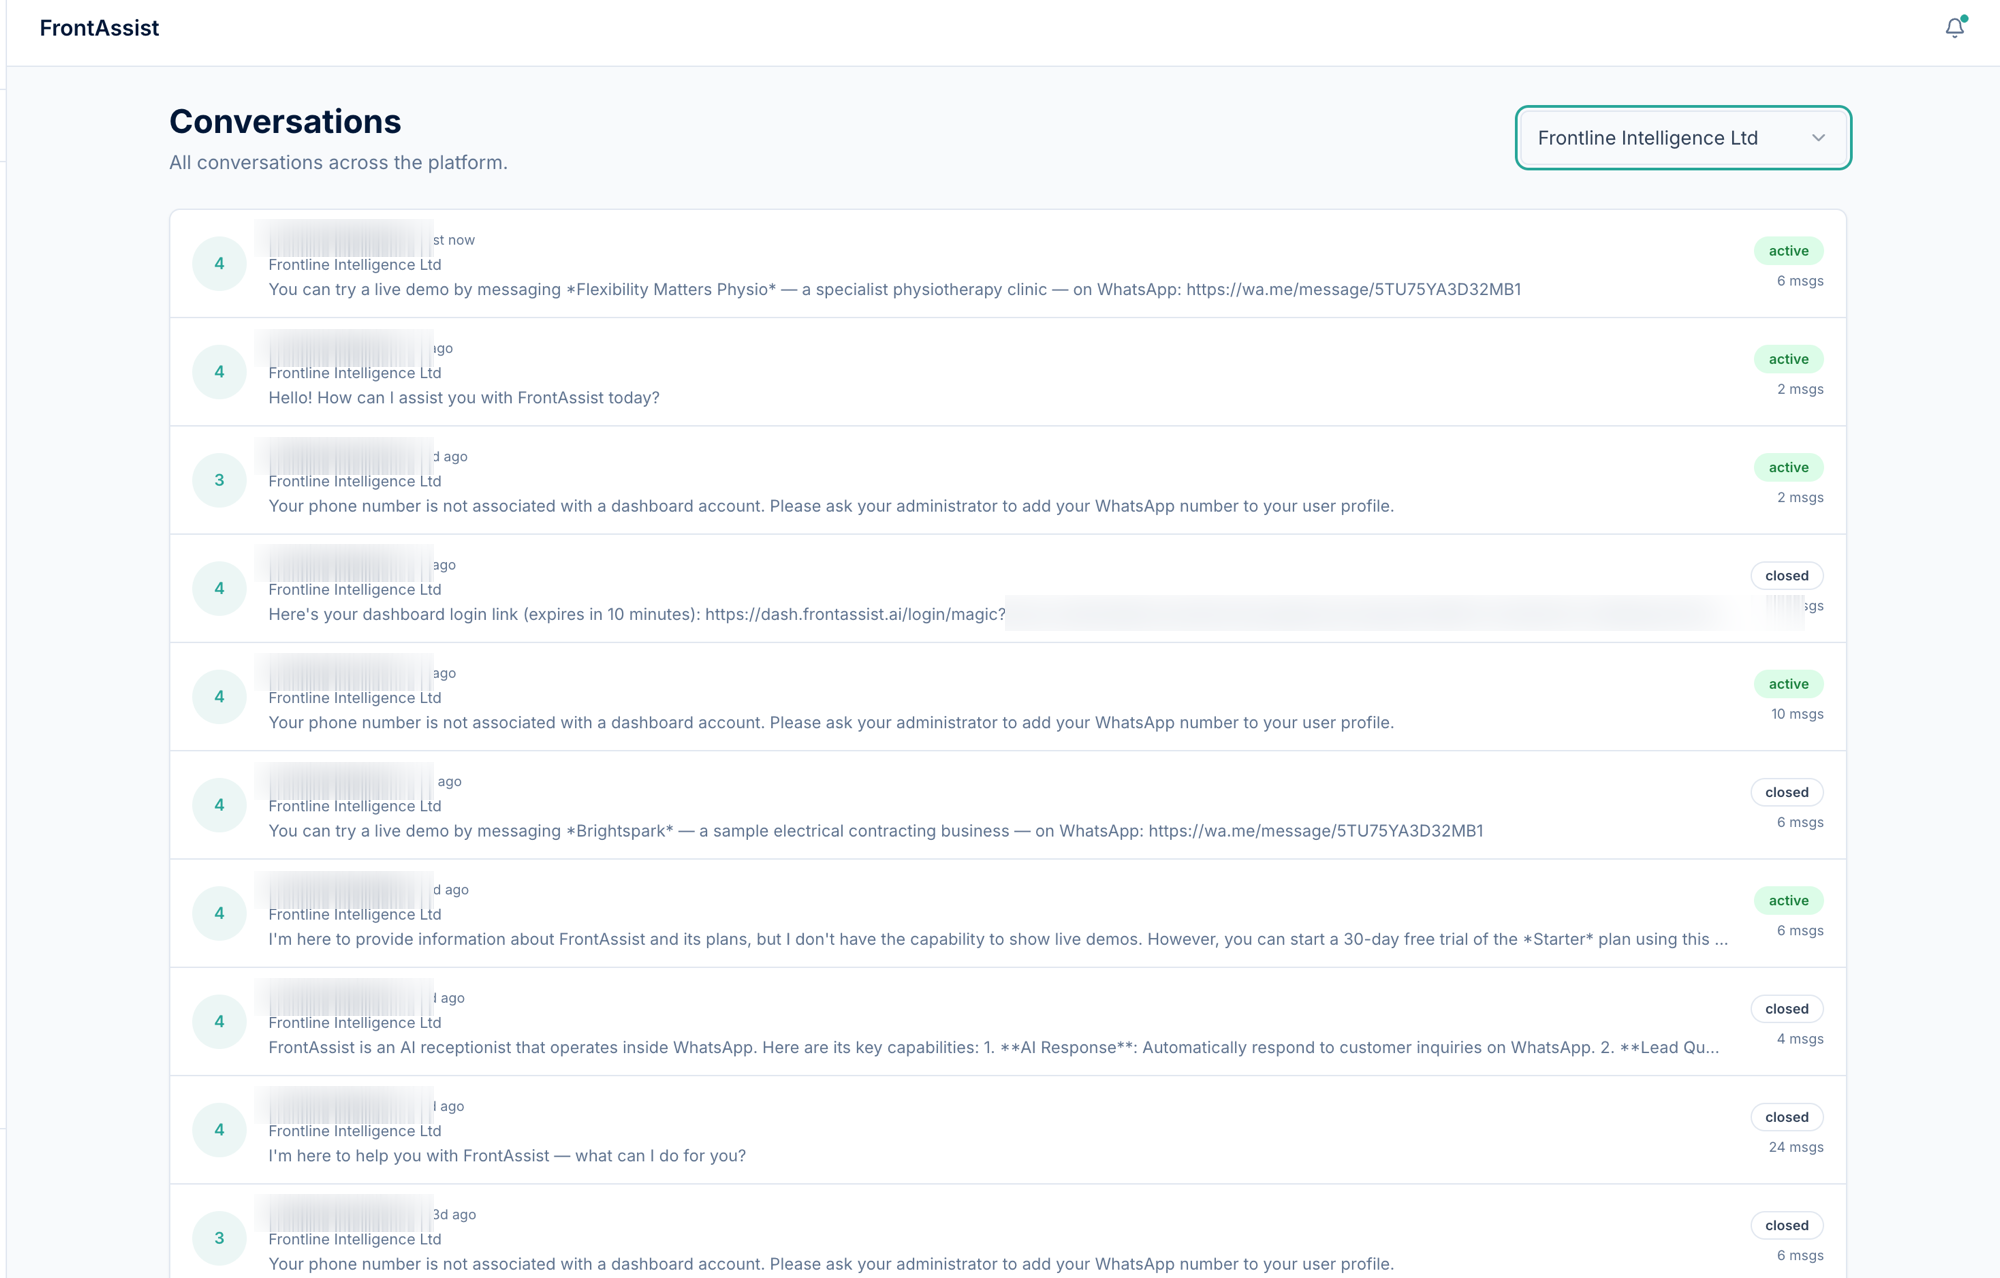Open the 'FrontAssist is an AI receptionist' conversation
2000x1278 pixels.
click(1008, 1022)
